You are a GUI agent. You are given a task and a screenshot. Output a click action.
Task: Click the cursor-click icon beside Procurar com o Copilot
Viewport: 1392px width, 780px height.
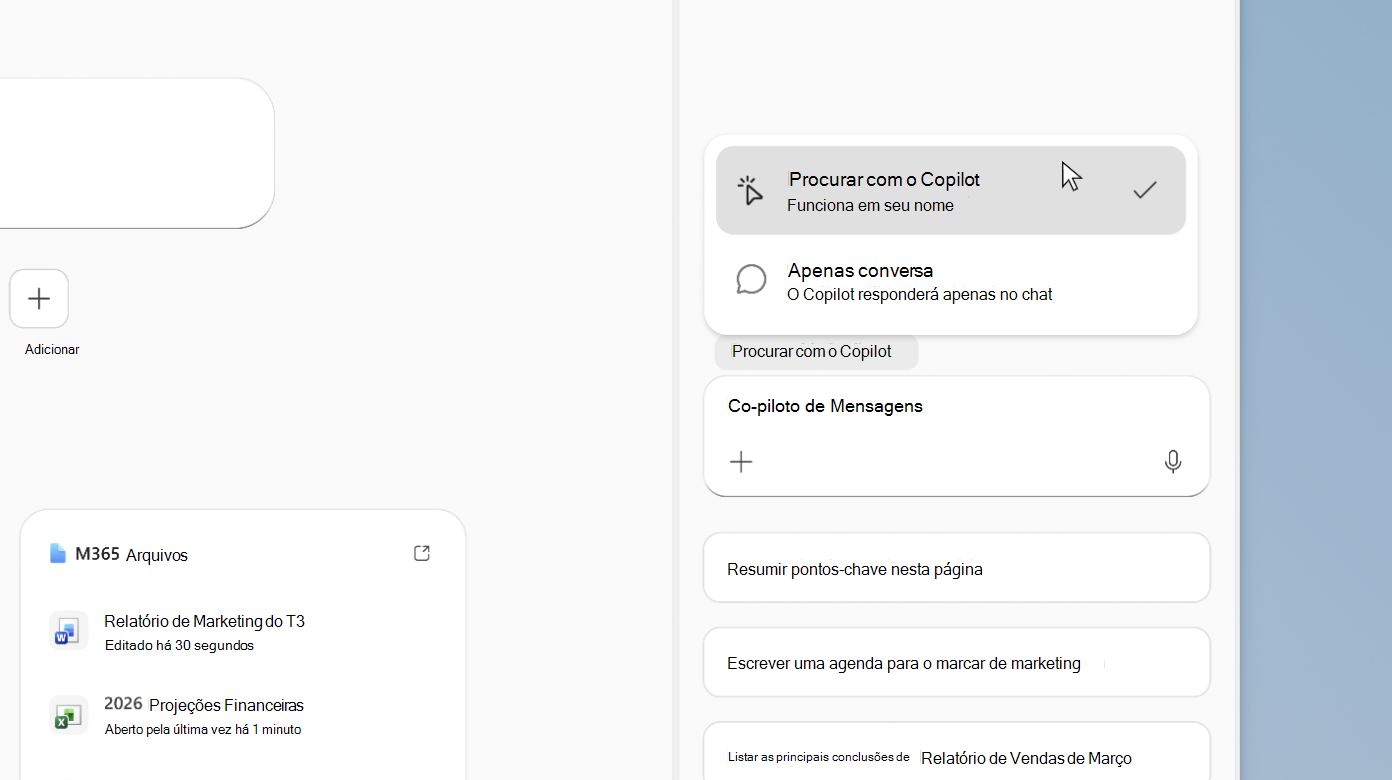pyautogui.click(x=750, y=190)
